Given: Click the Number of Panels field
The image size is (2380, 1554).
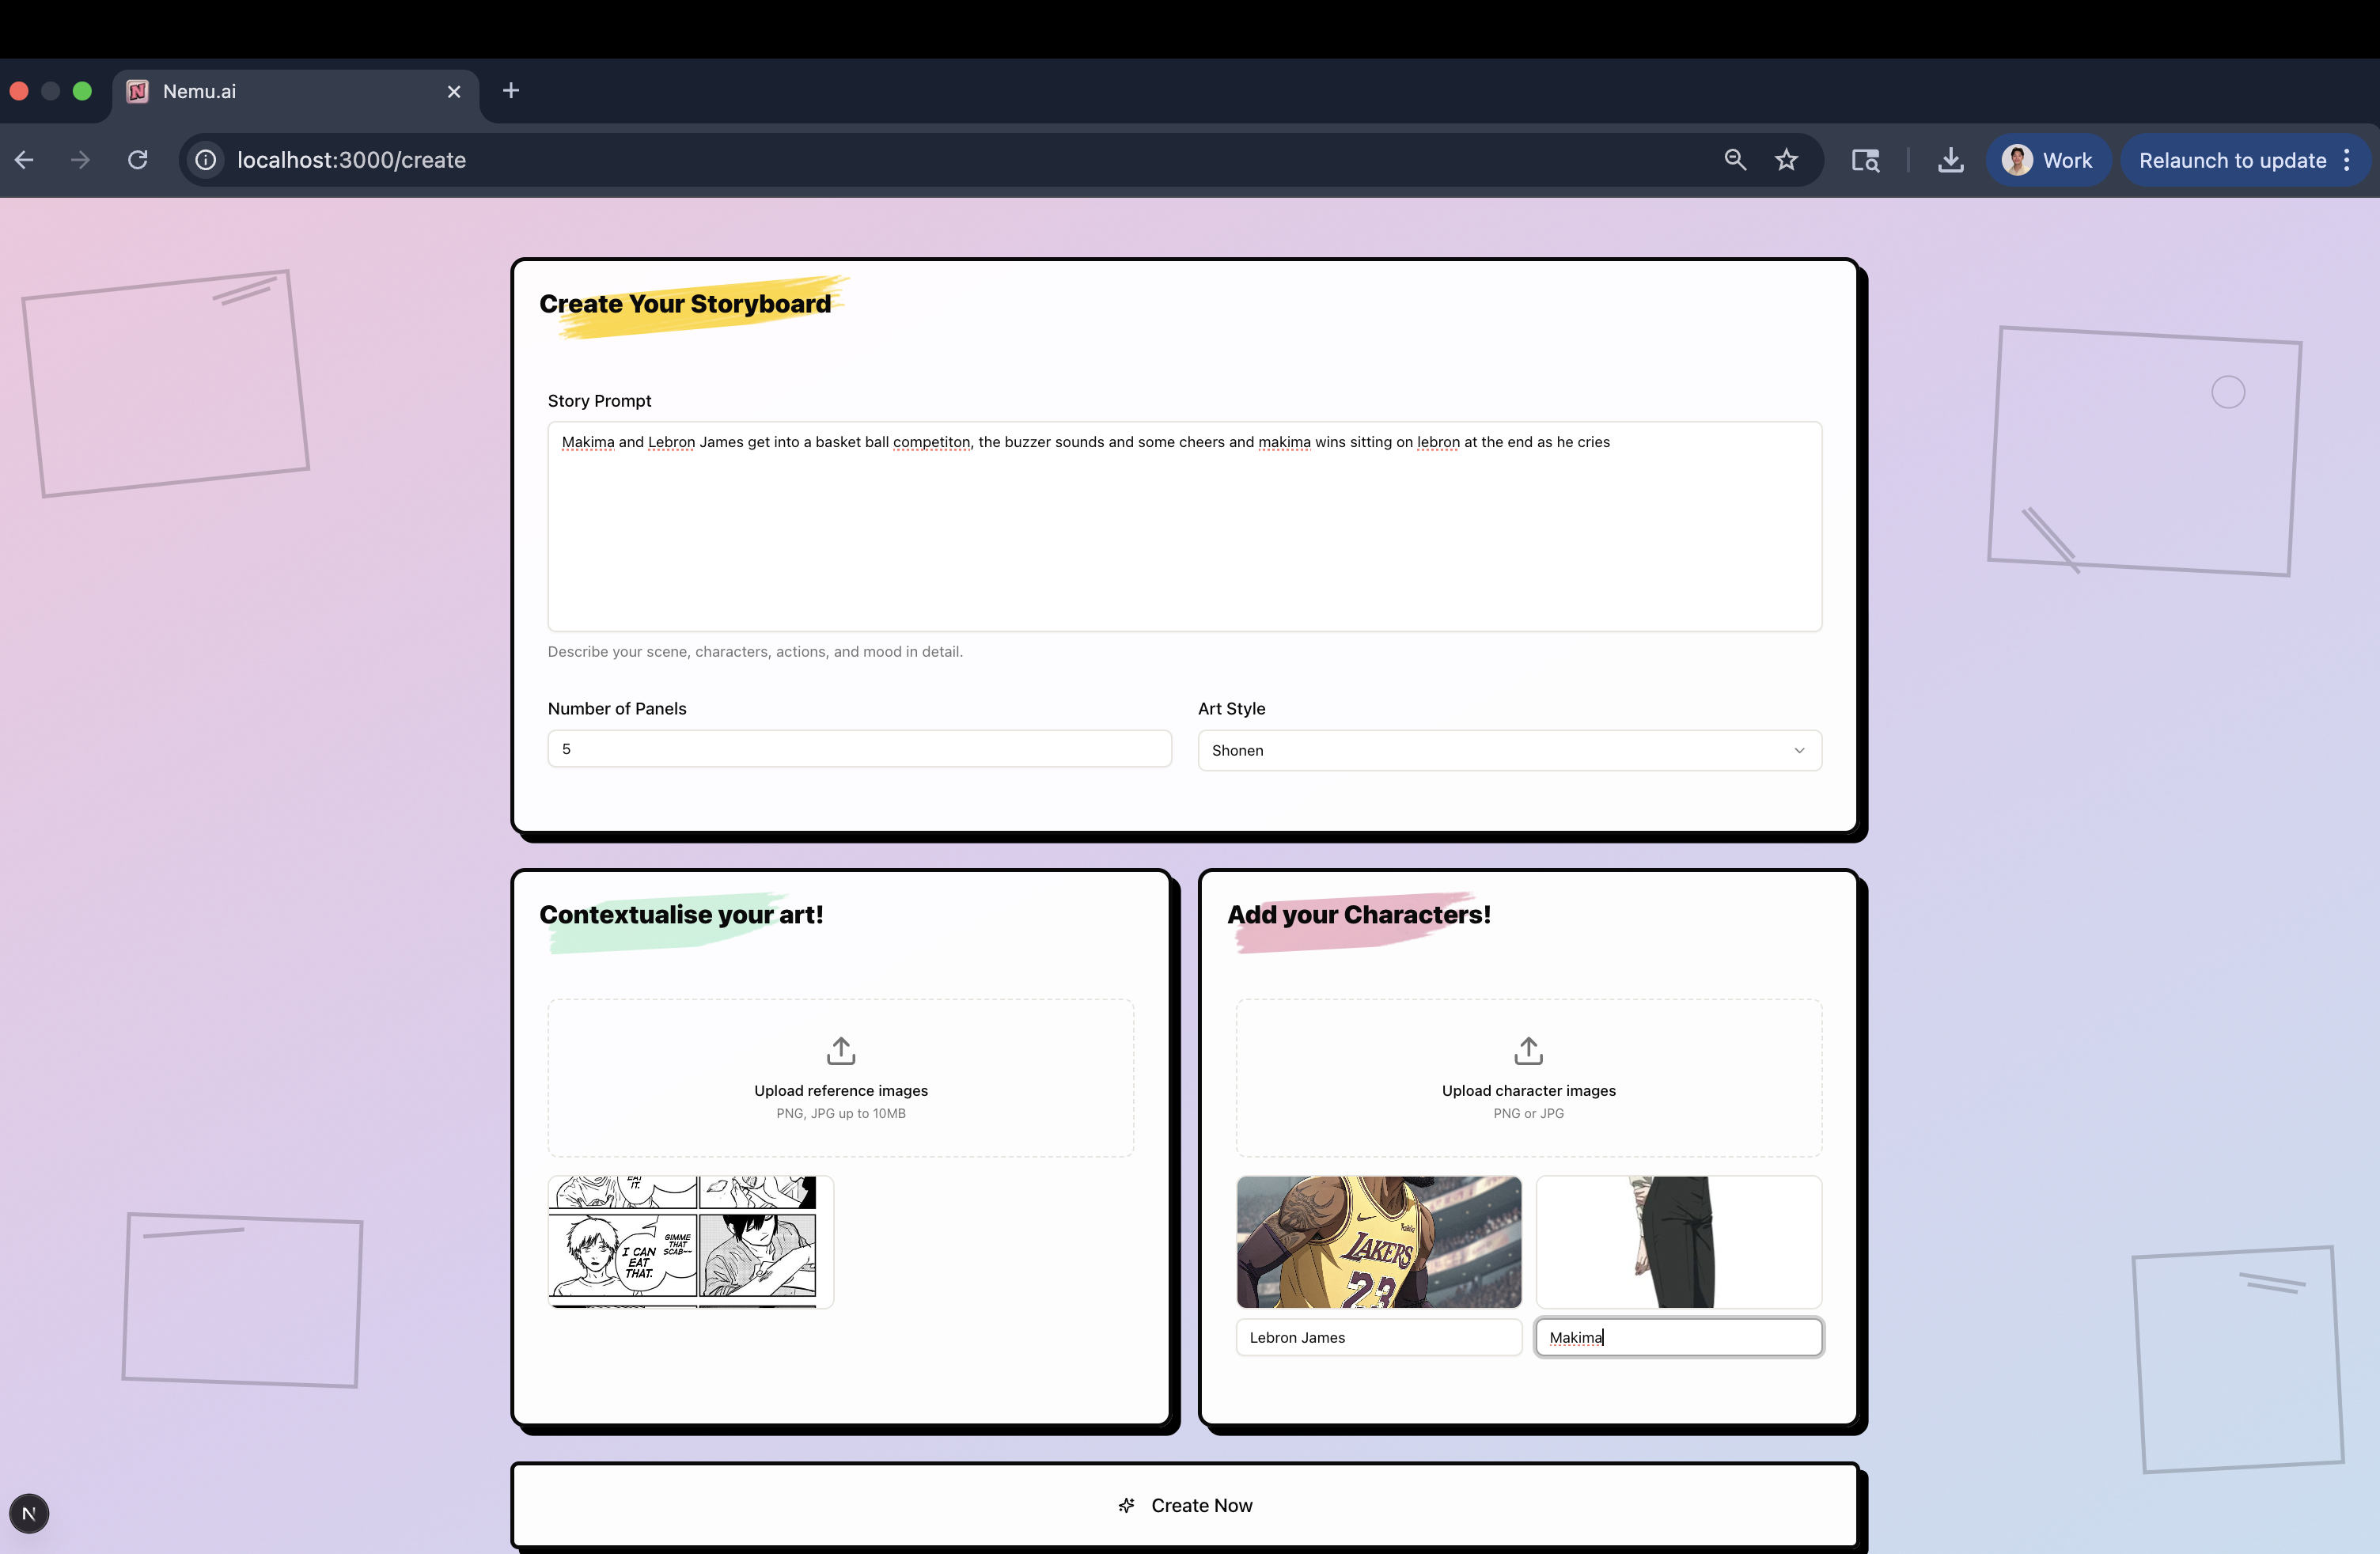Looking at the screenshot, I should [x=859, y=749].
